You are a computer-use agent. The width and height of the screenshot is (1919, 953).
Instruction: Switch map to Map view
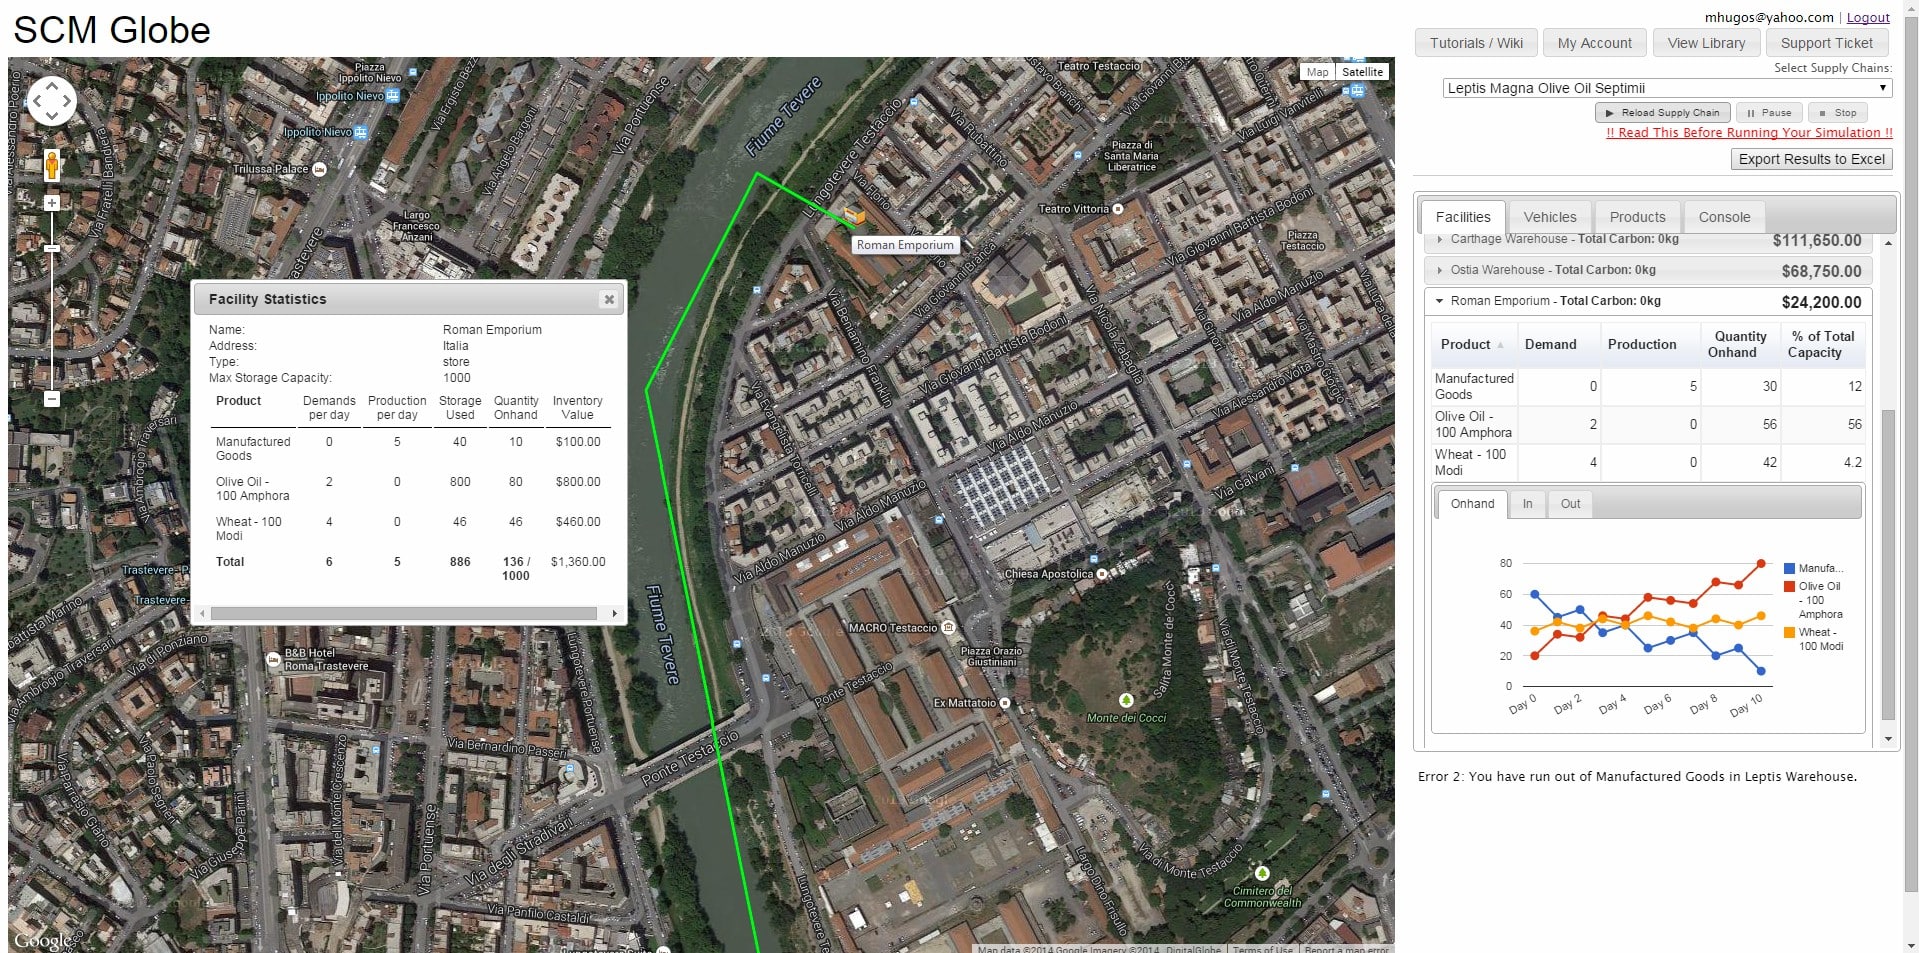point(1317,72)
